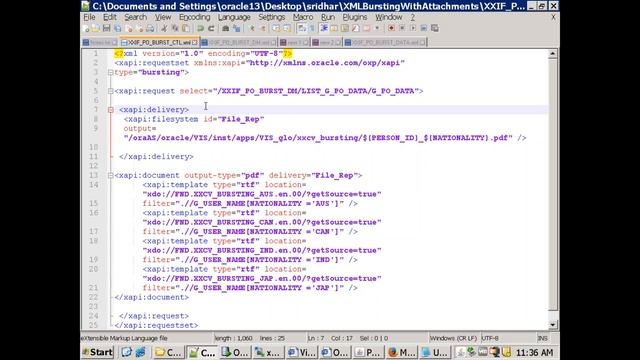640x360 pixels.
Task: Click the Redo toolbar icon
Action: pyautogui.click(x=211, y=28)
